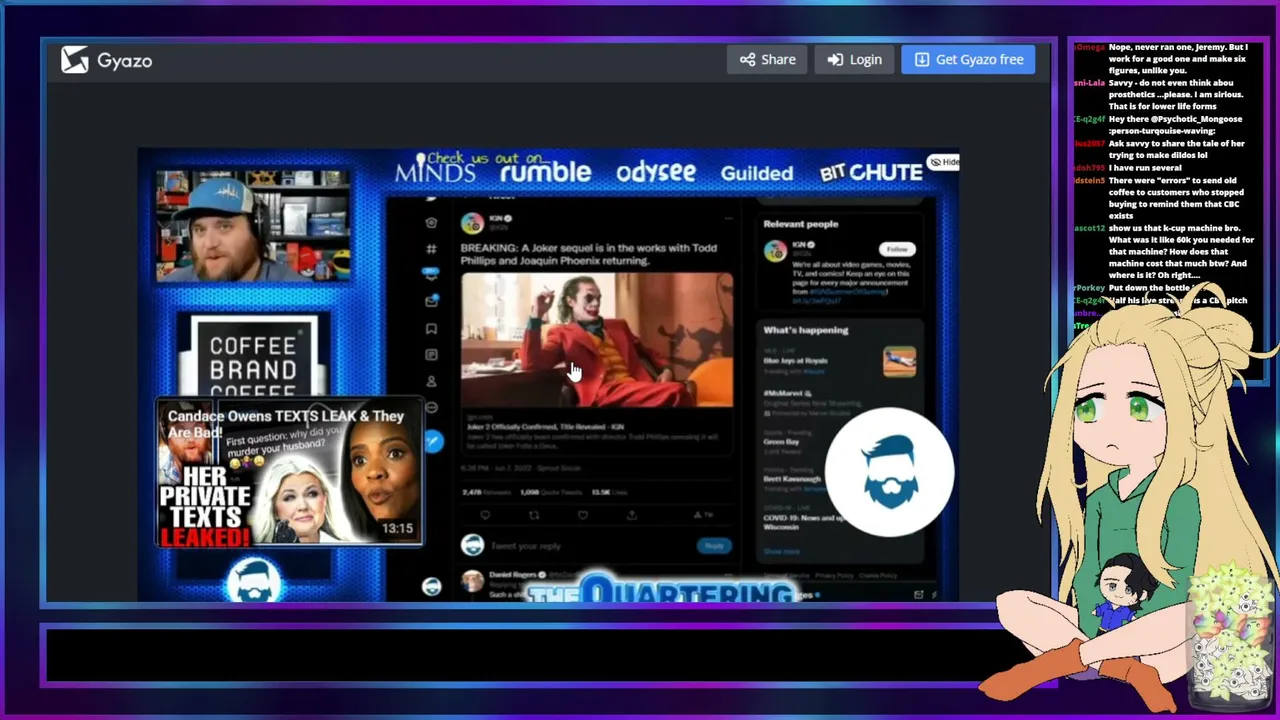Click the IGN avatar on the tweet
The image size is (1280, 720).
point(472,224)
